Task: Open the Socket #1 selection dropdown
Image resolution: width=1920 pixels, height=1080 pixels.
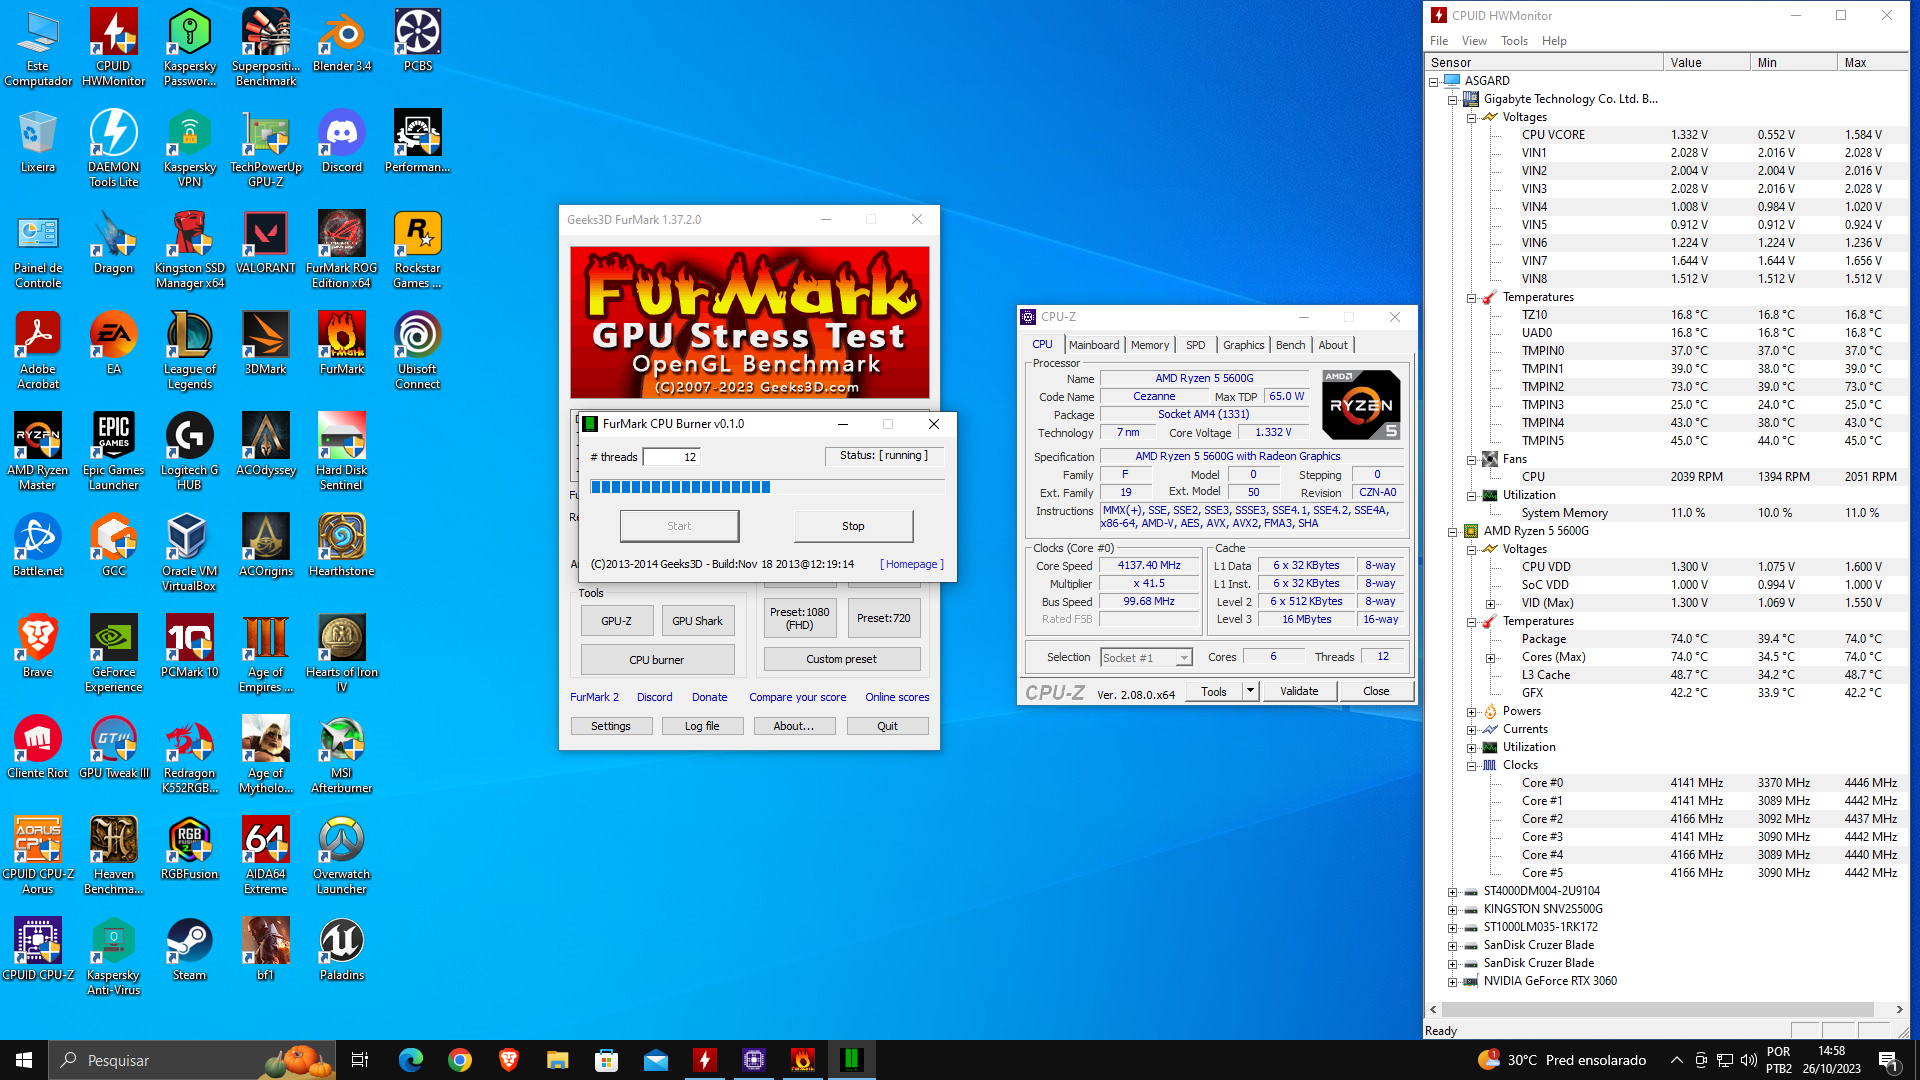Action: (1184, 658)
